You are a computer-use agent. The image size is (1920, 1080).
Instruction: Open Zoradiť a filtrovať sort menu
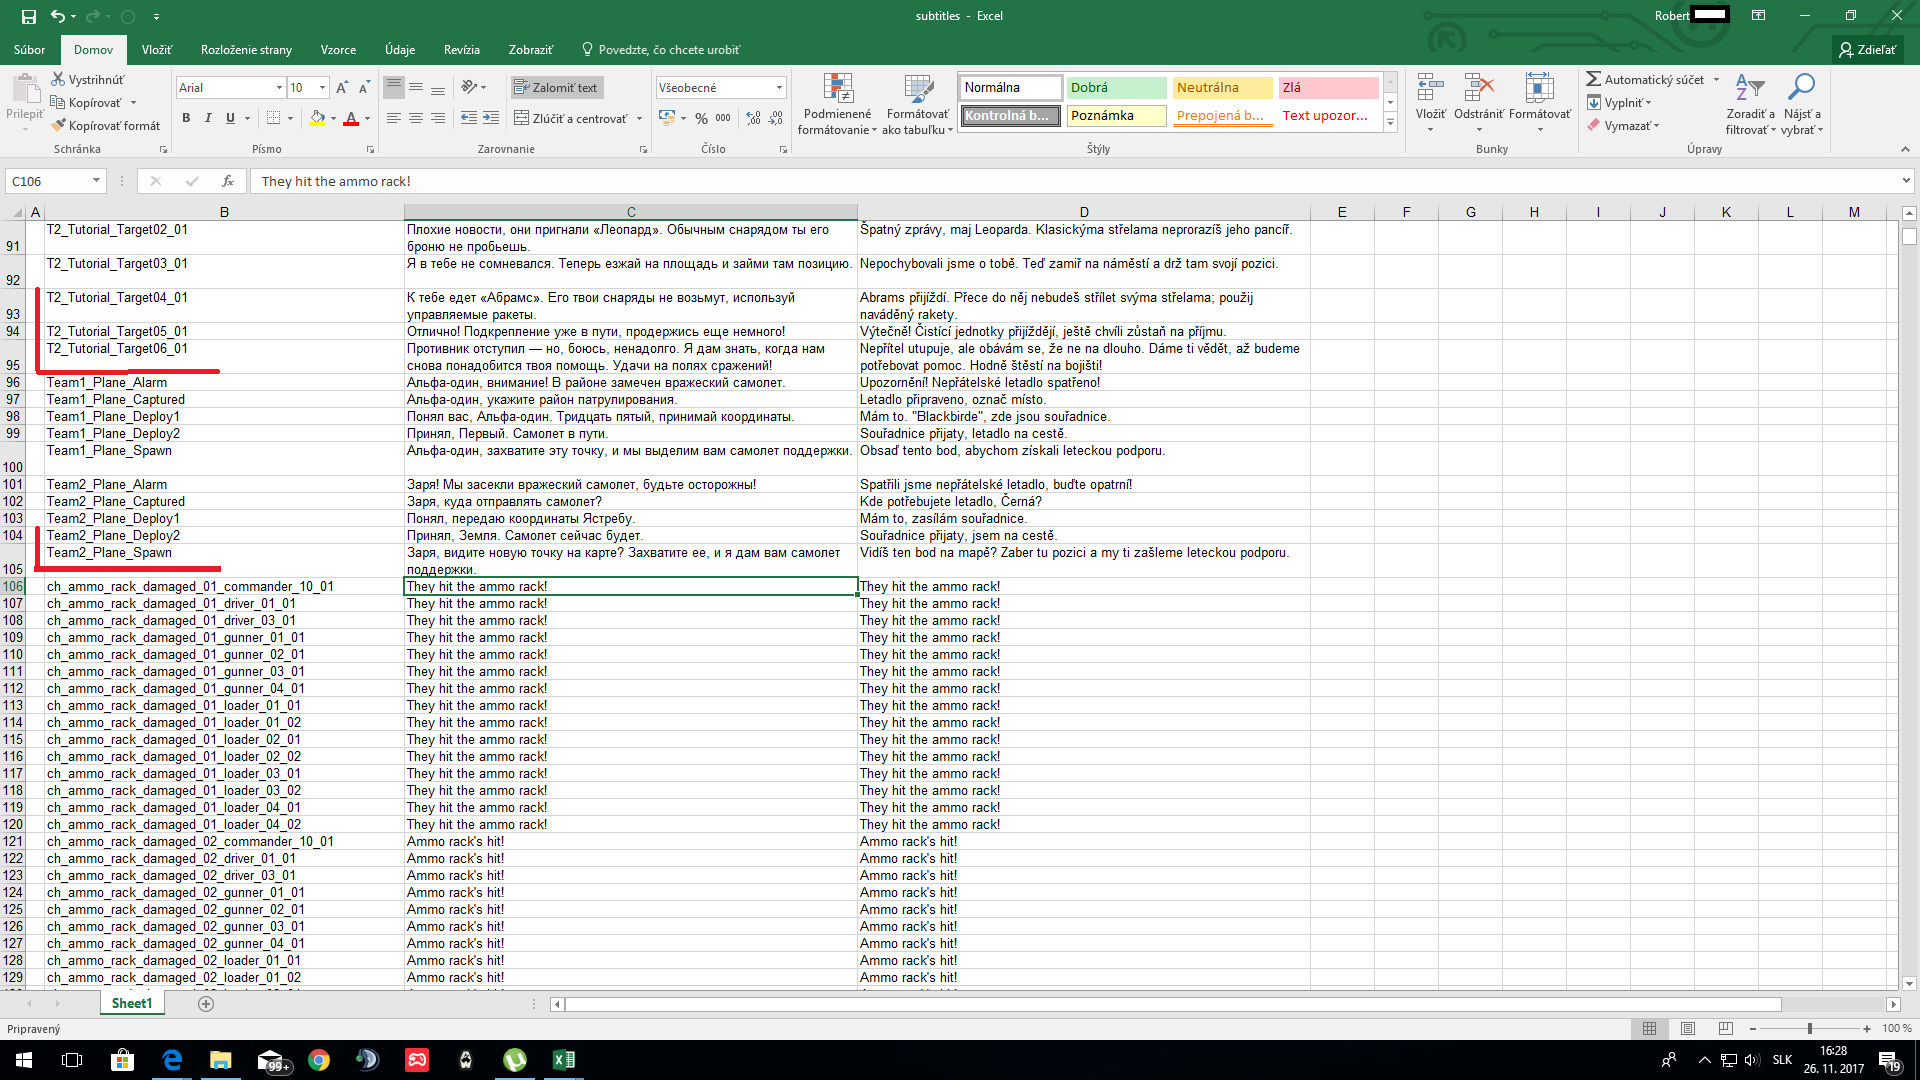pyautogui.click(x=1750, y=104)
